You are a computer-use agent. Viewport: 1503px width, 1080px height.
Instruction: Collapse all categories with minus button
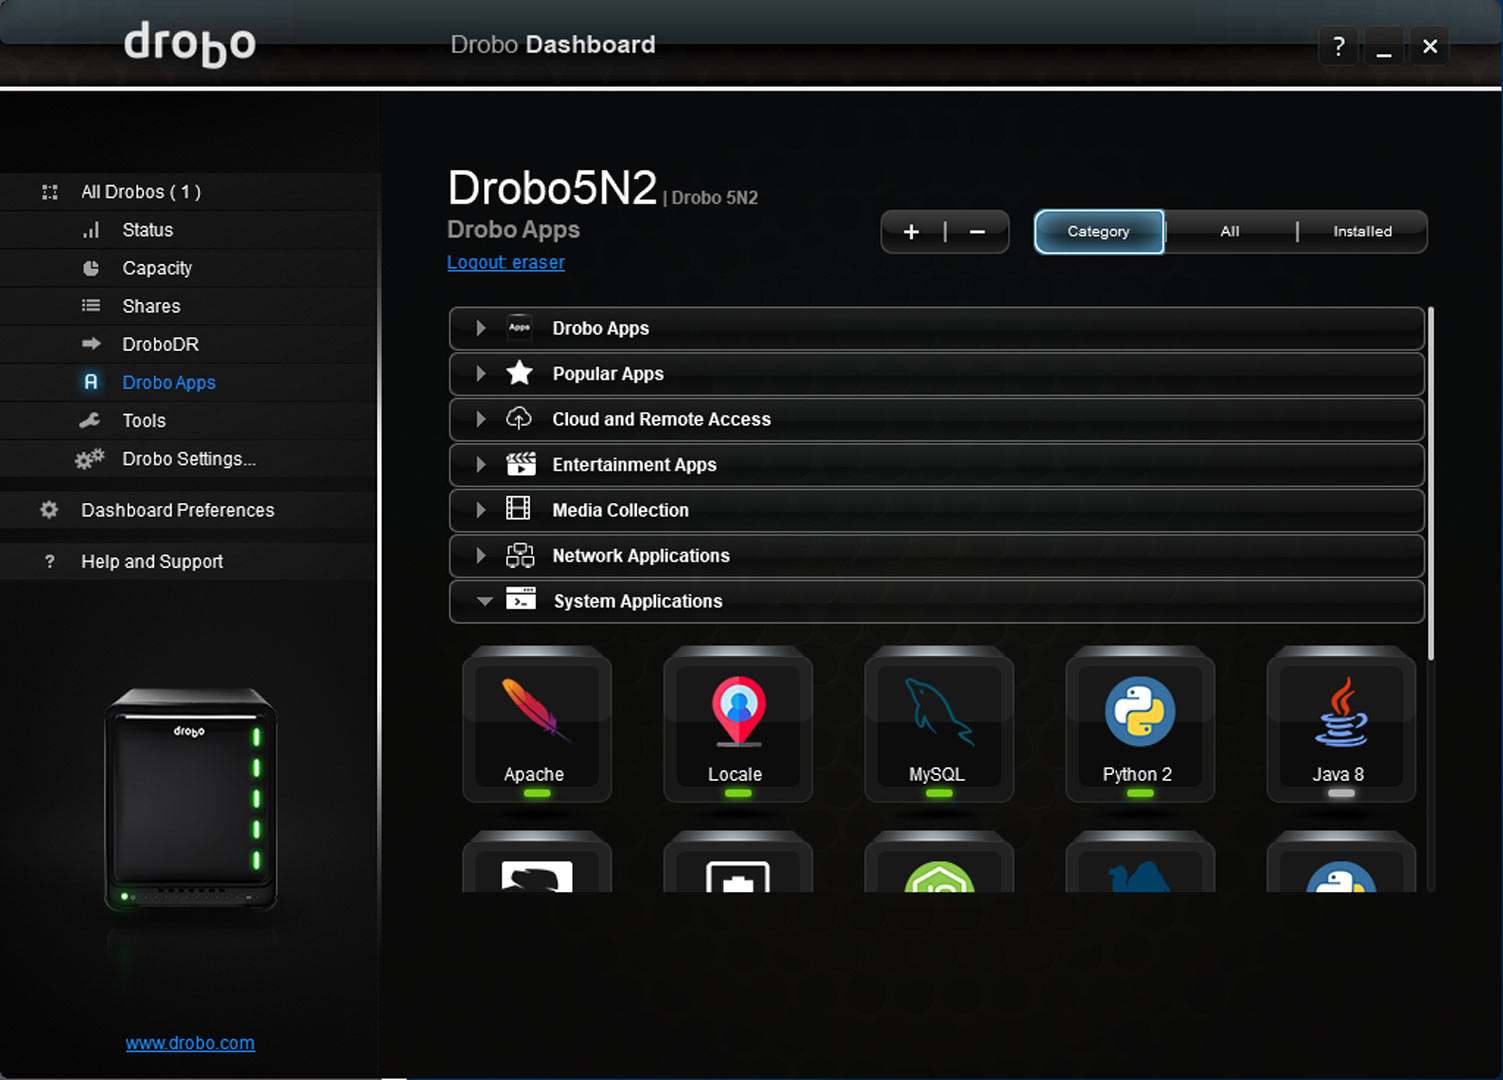click(x=977, y=232)
